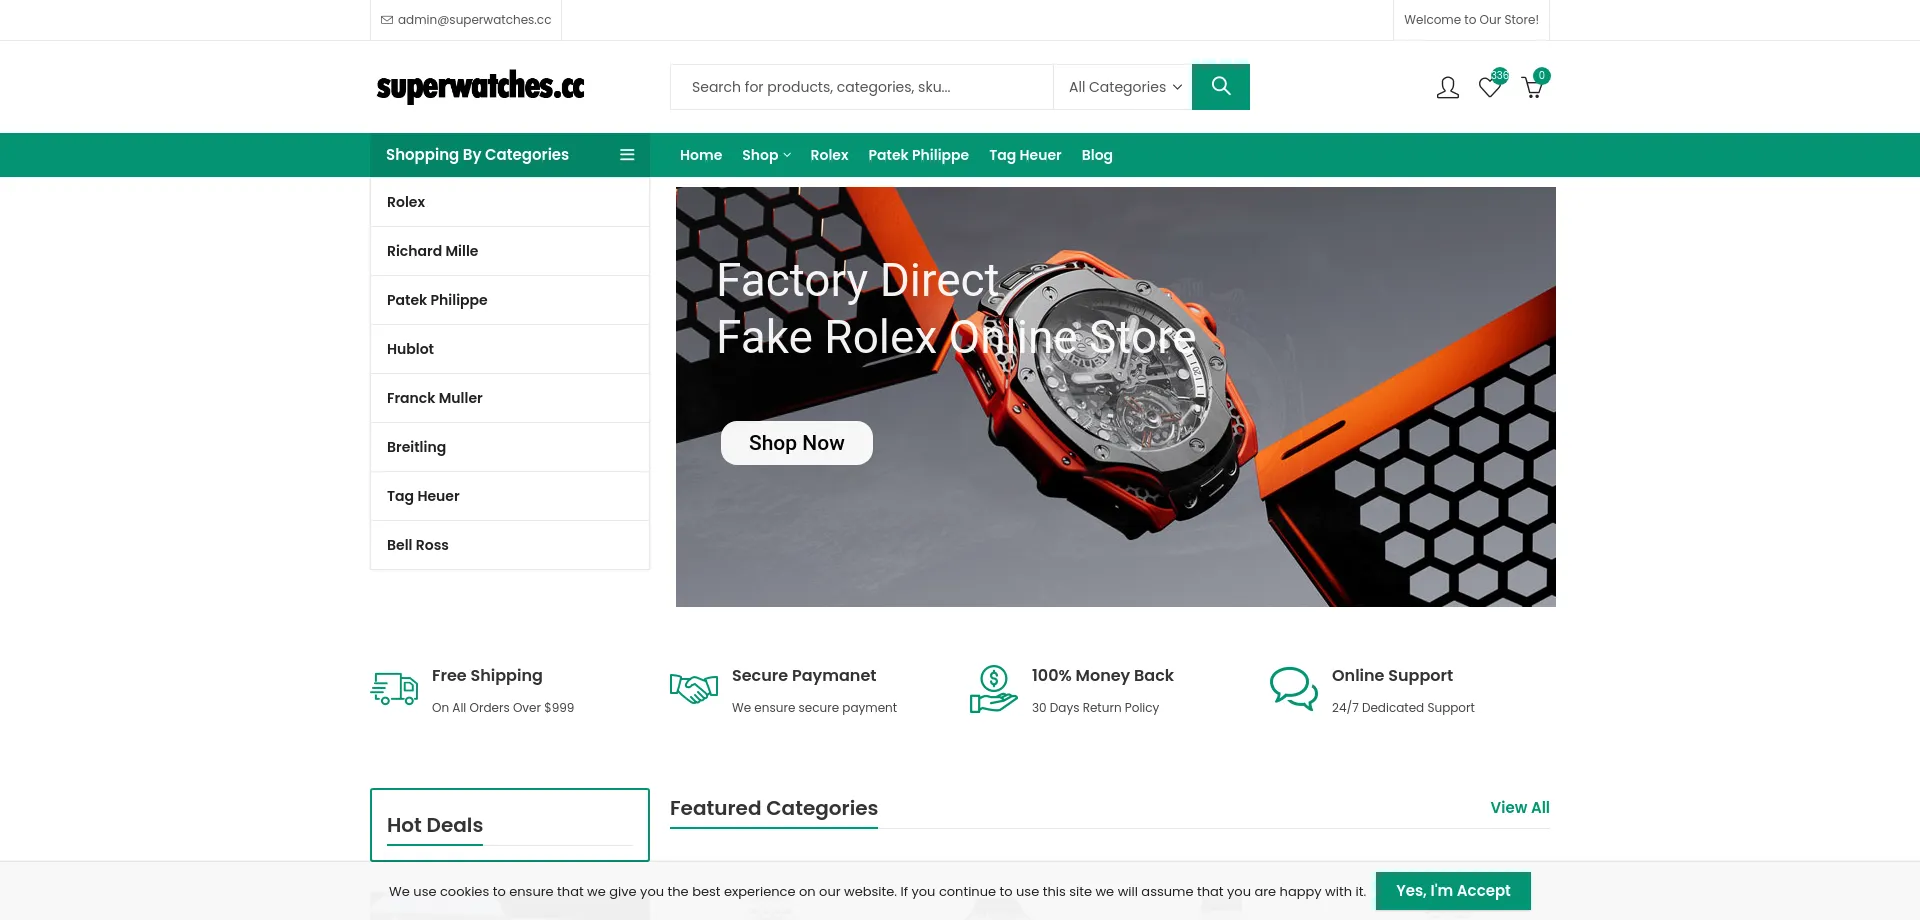Open the wishlist heart icon
Image resolution: width=1920 pixels, height=920 pixels.
tap(1490, 87)
